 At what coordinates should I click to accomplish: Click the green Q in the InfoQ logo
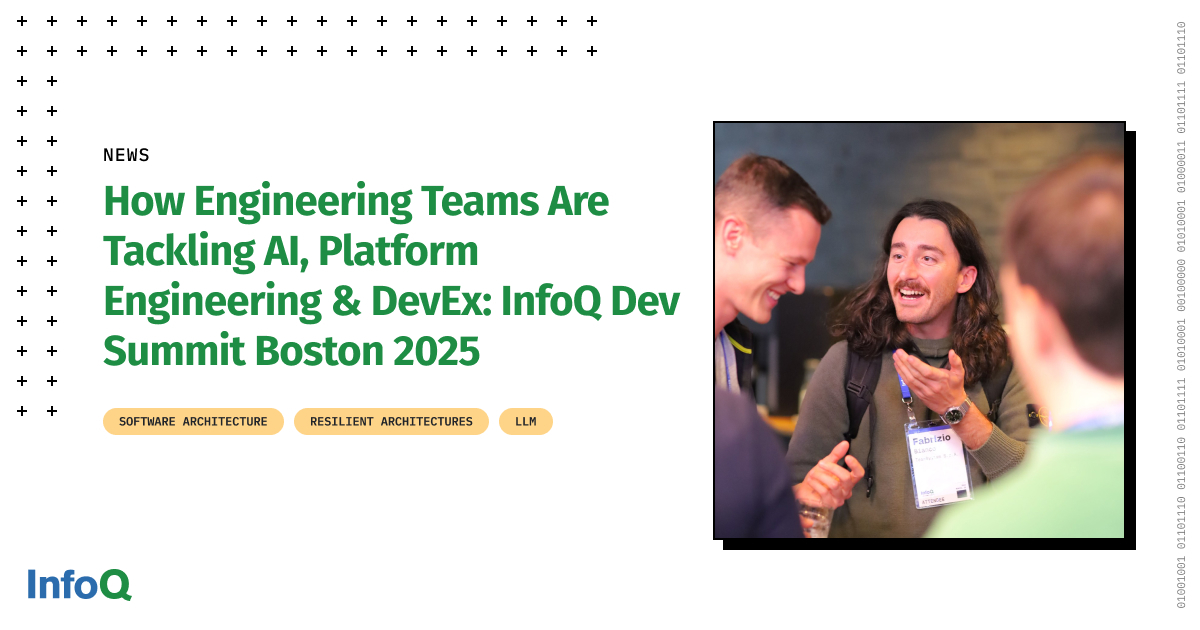116,585
